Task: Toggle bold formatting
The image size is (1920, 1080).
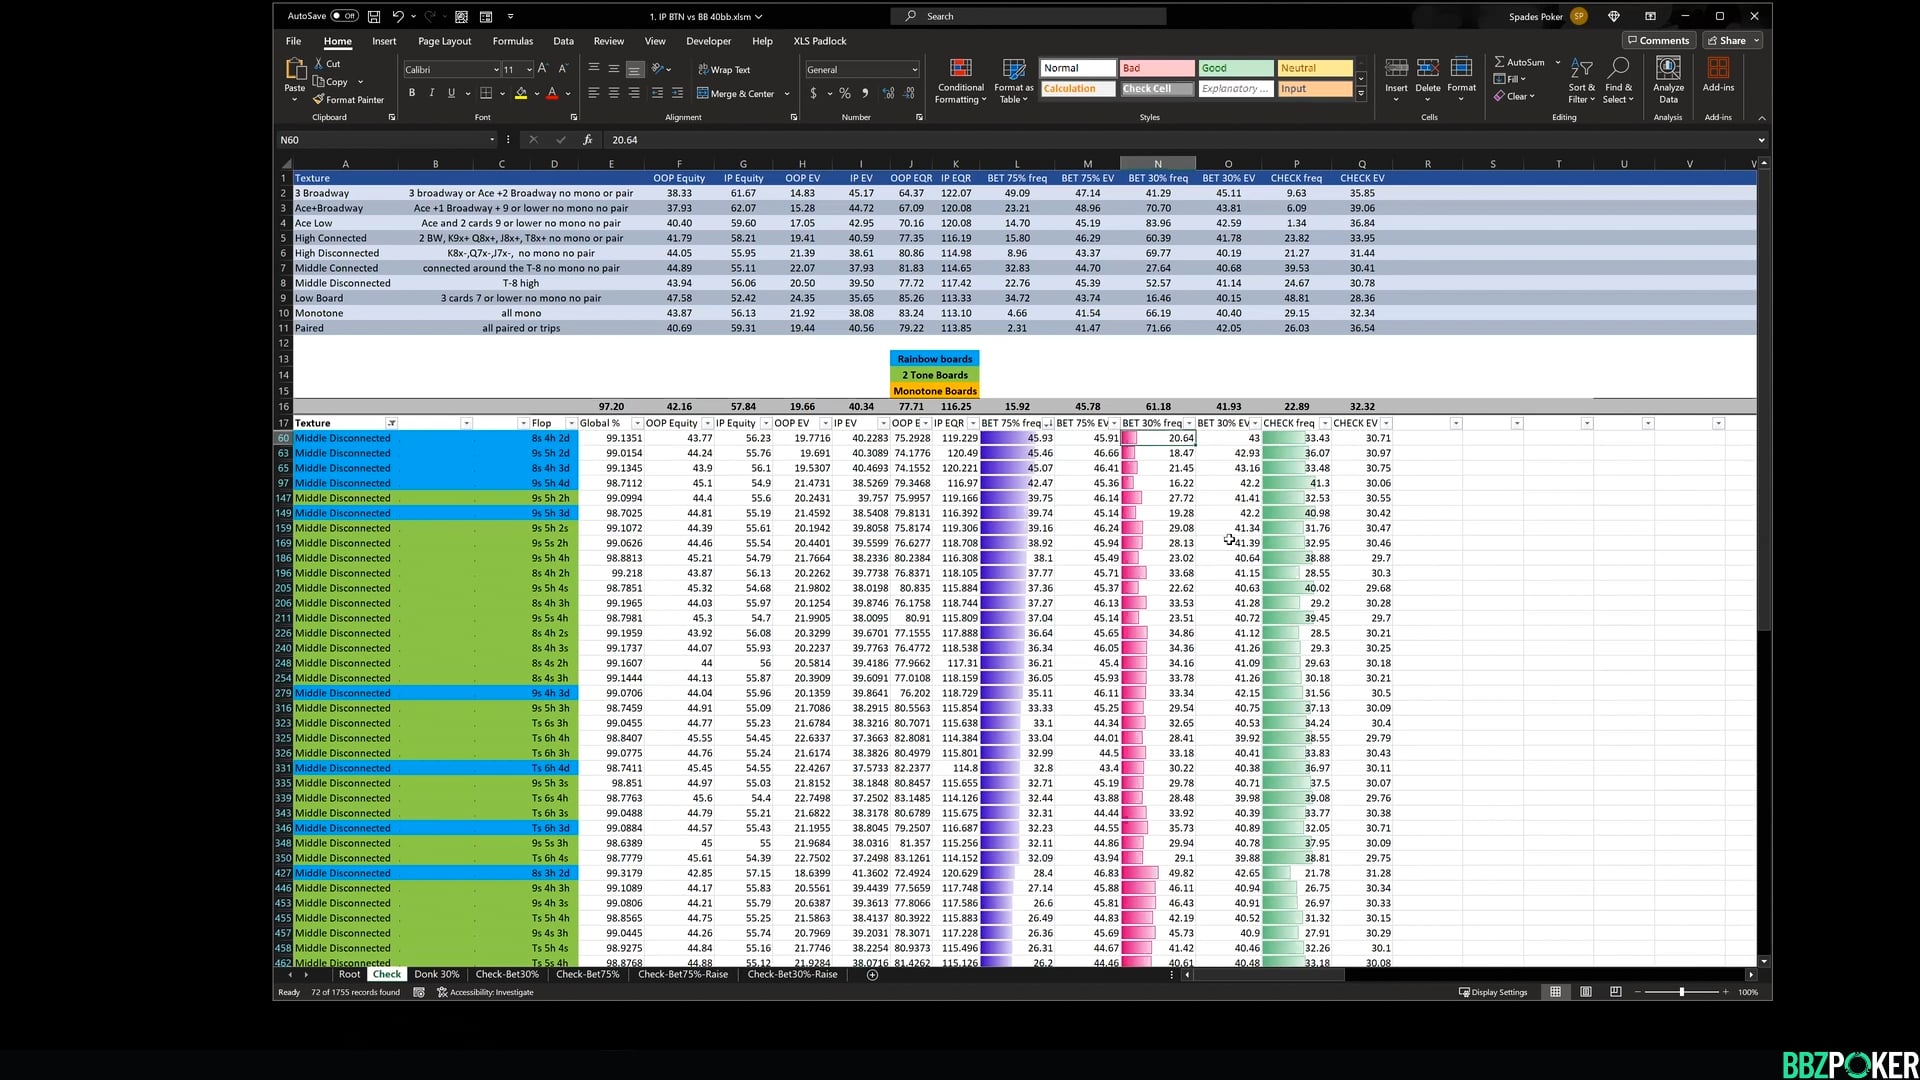Action: pos(411,93)
